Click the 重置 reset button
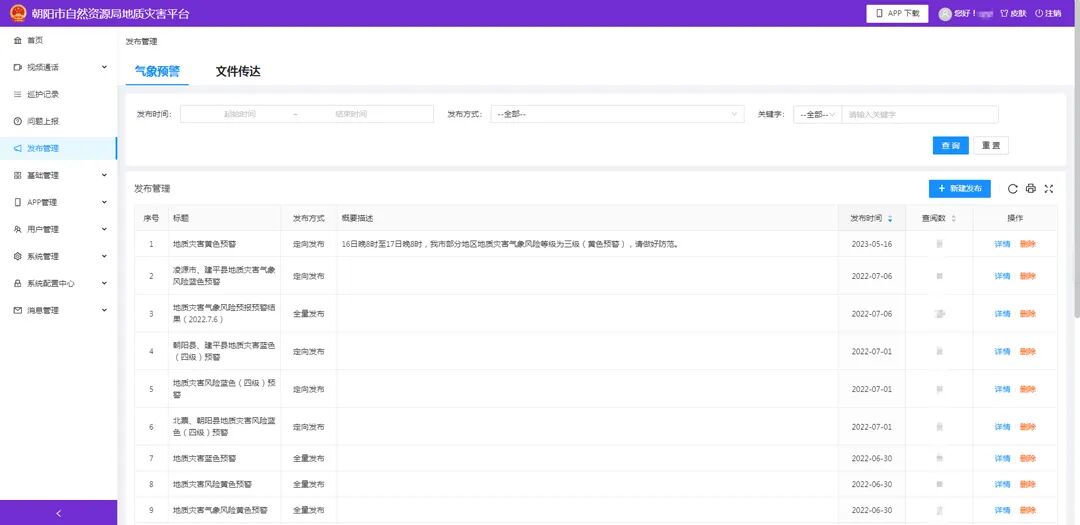The width and height of the screenshot is (1080, 525). pyautogui.click(x=991, y=145)
